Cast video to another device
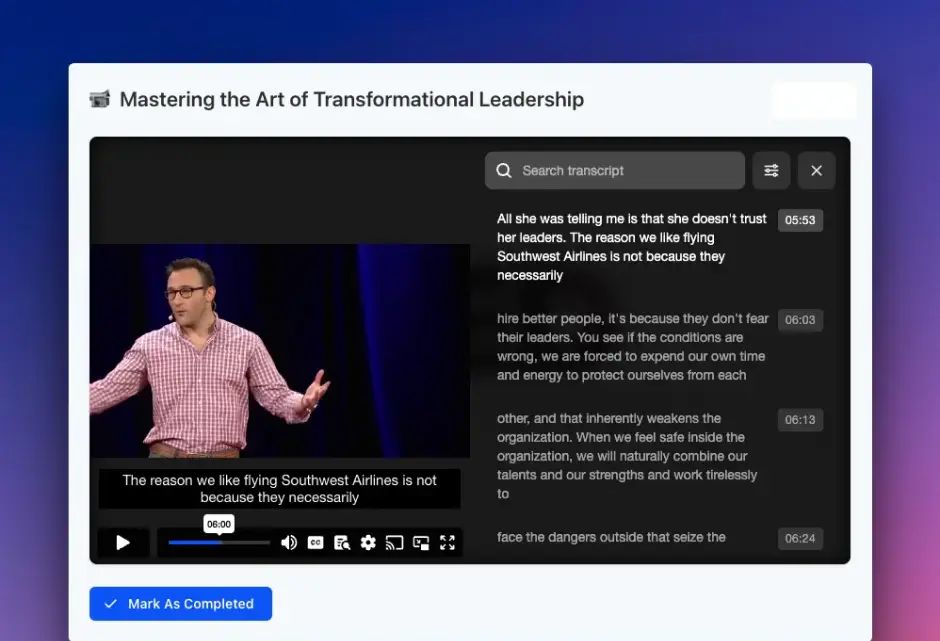This screenshot has width=940, height=641. pyautogui.click(x=394, y=543)
